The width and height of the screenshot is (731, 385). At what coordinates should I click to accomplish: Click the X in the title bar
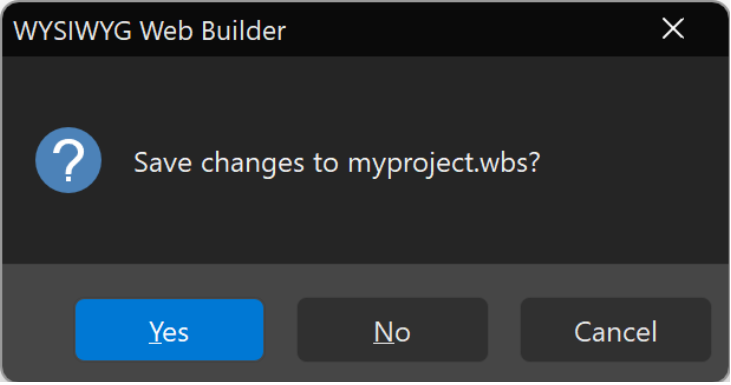point(673,29)
